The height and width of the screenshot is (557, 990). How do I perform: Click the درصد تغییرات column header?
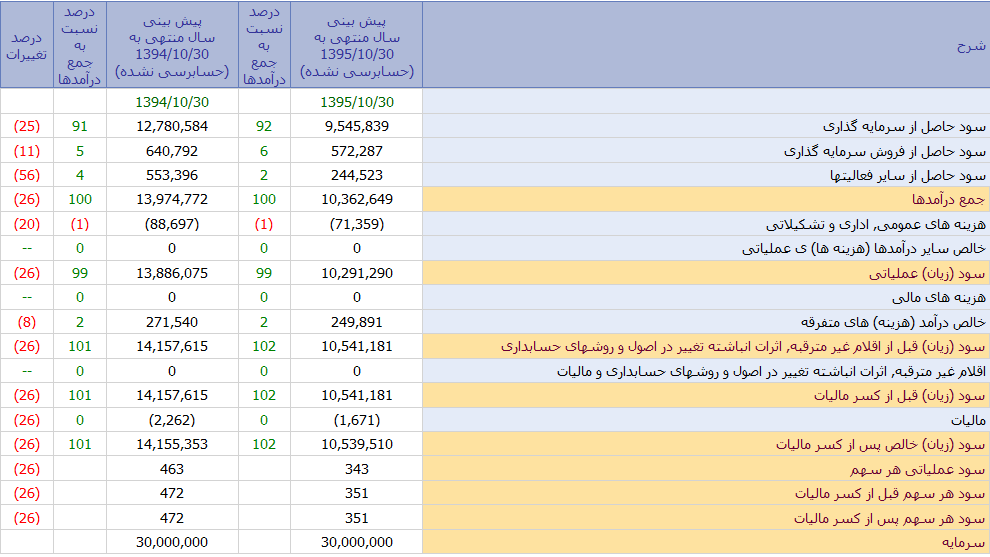(27, 46)
